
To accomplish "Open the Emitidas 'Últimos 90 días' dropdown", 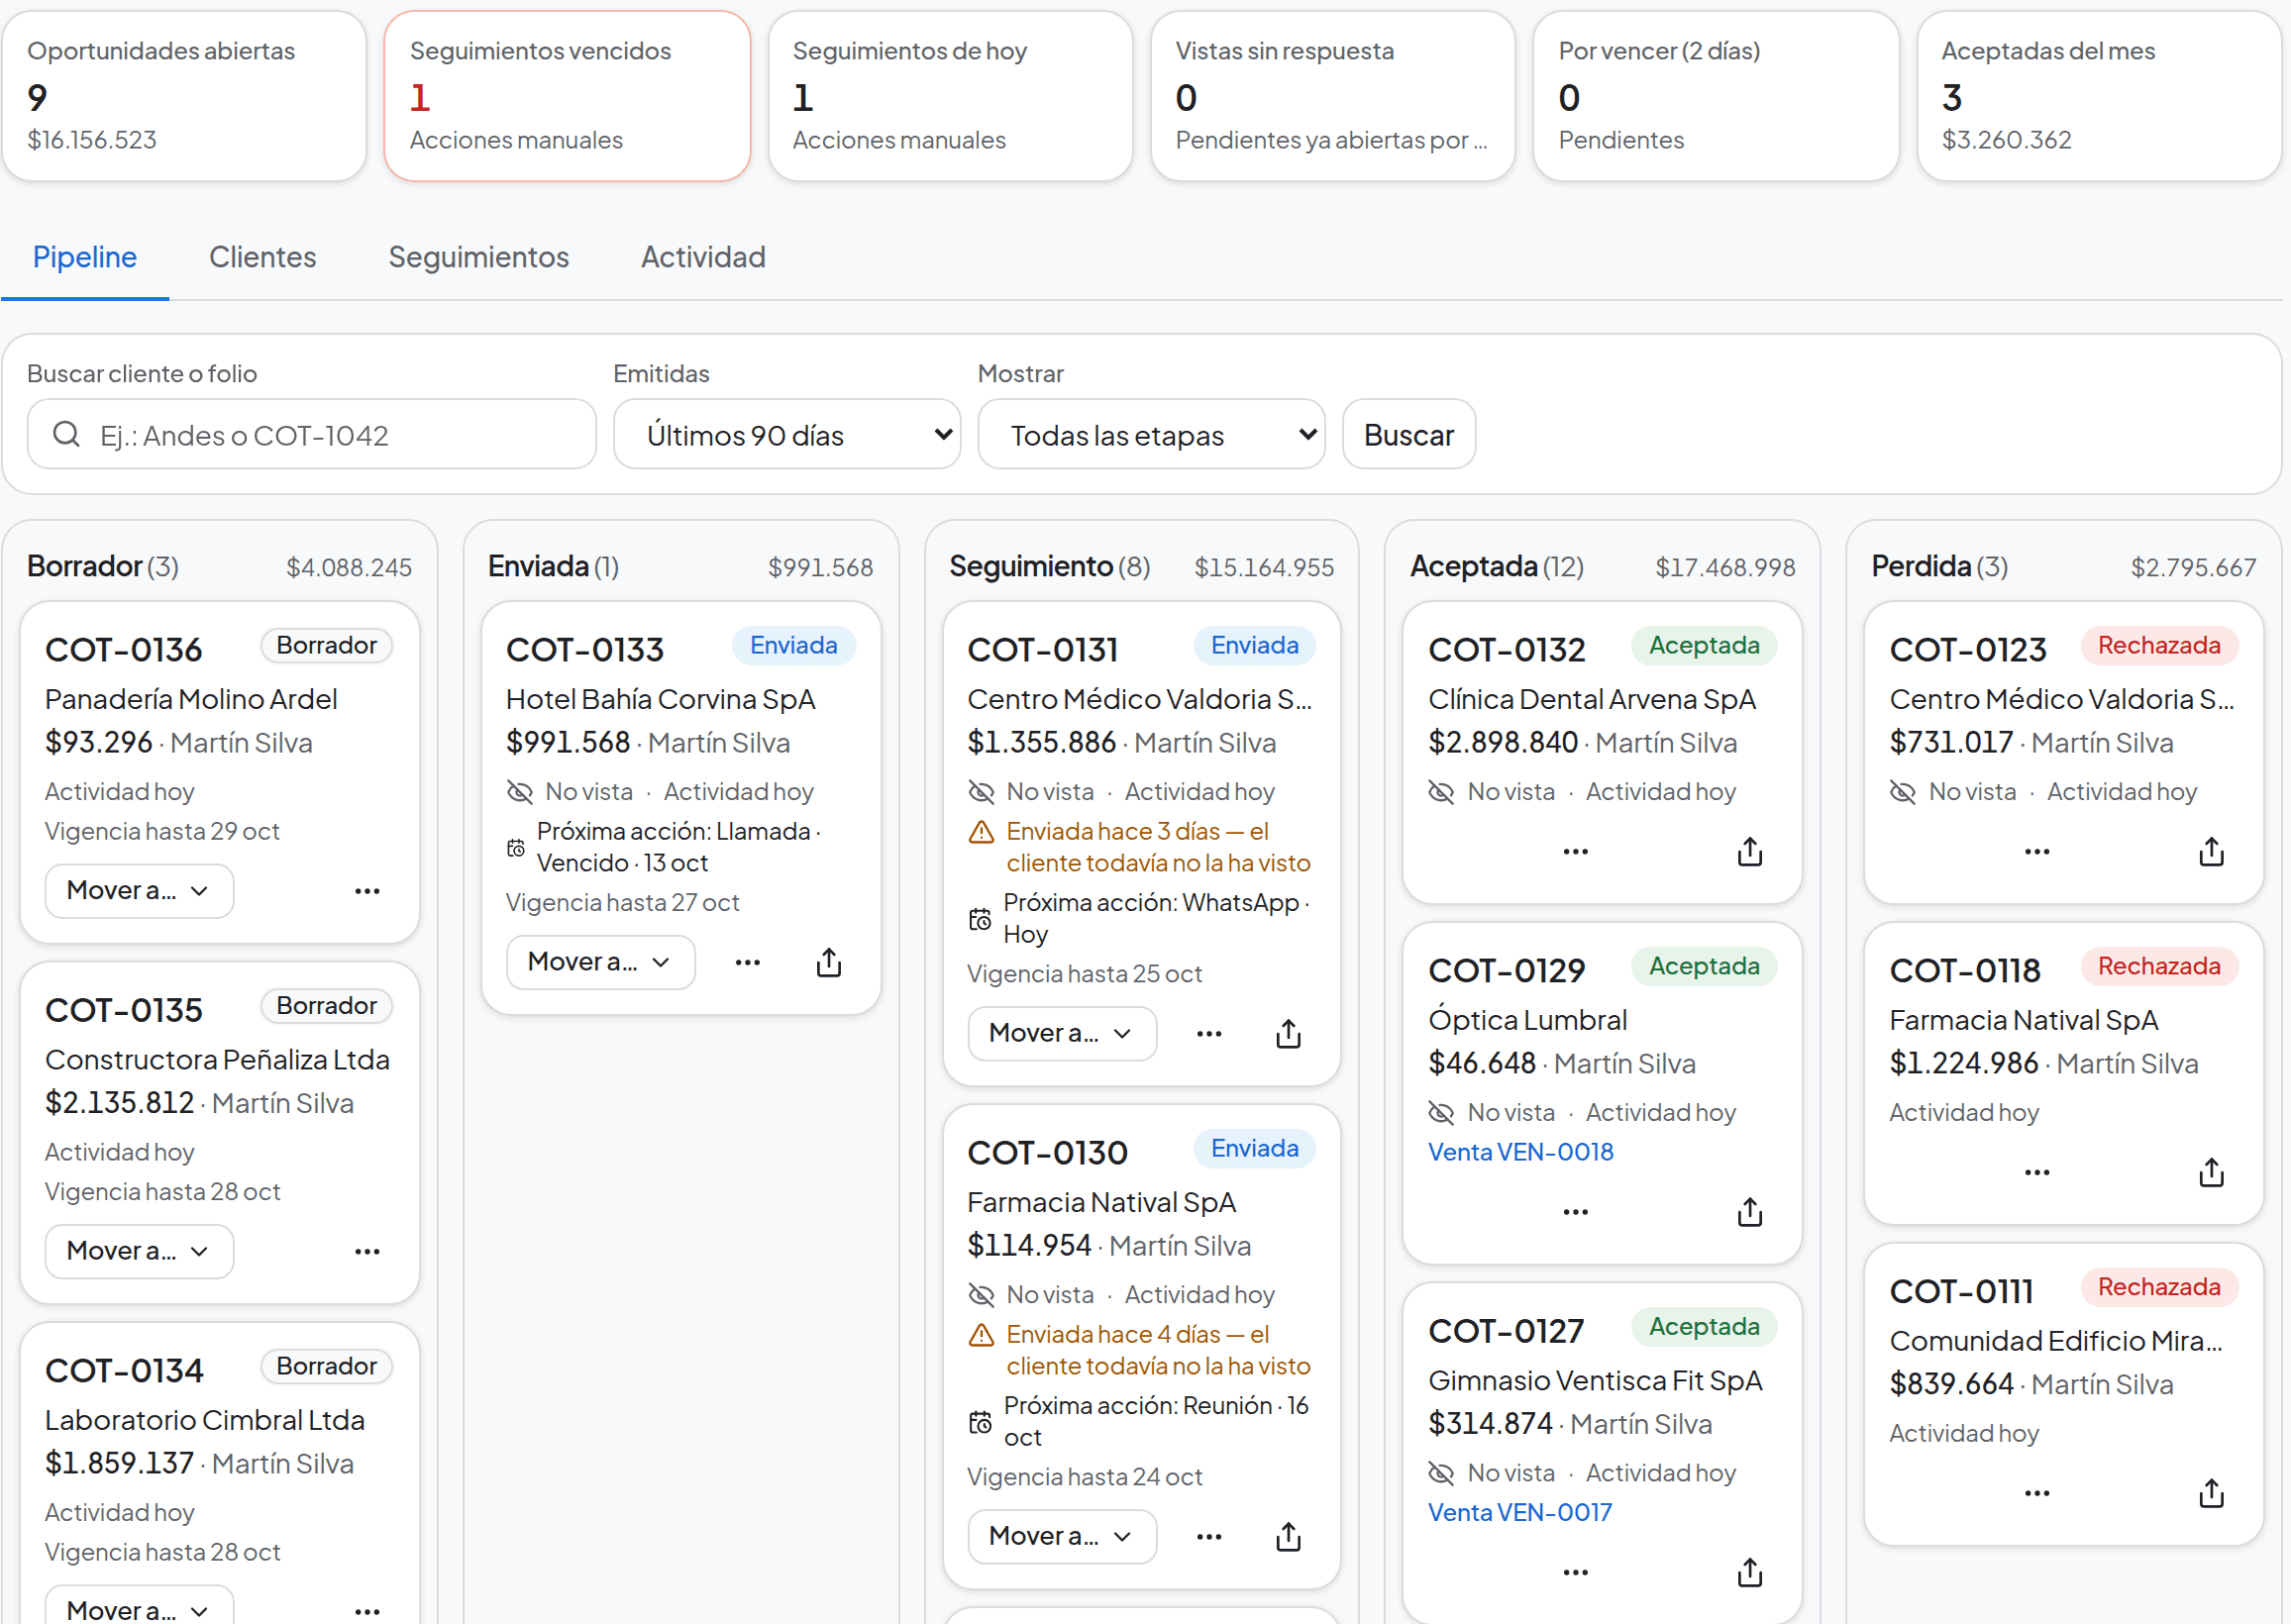I will click(x=787, y=435).
